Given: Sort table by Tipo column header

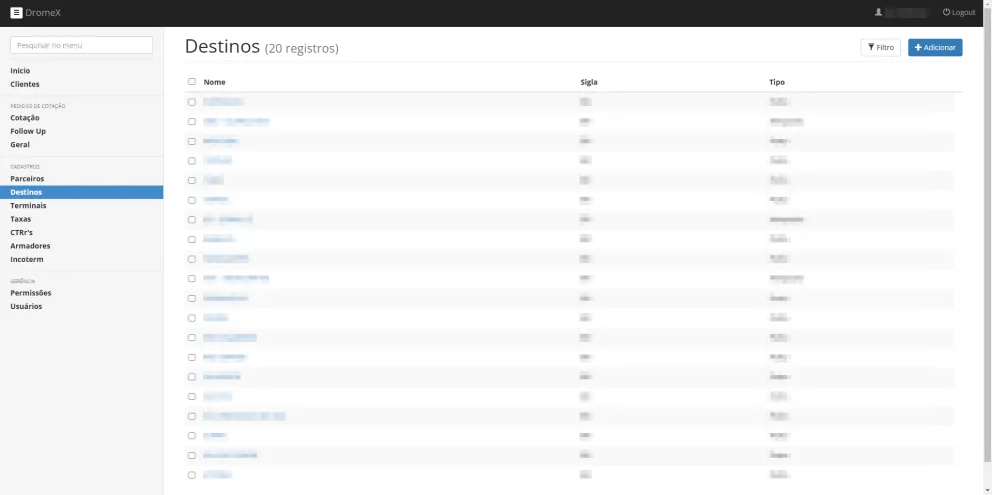Looking at the screenshot, I should (x=777, y=82).
